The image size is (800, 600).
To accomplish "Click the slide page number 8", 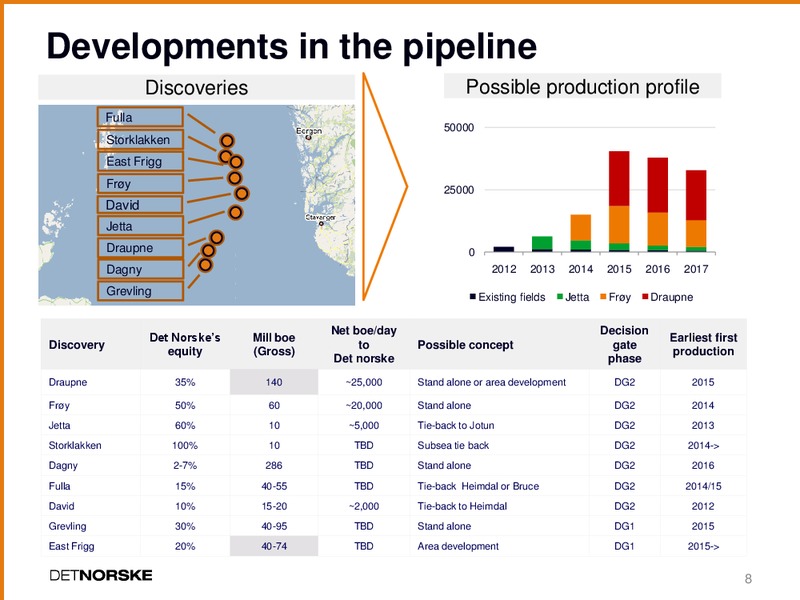I will (748, 579).
